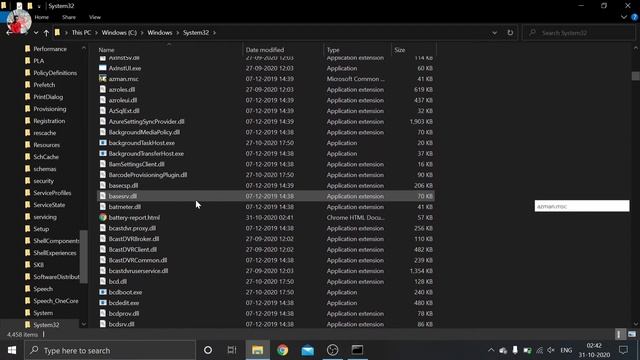
Task: Open the Quick Access Toolbar dropdown arrow
Action: [x=39, y=6]
